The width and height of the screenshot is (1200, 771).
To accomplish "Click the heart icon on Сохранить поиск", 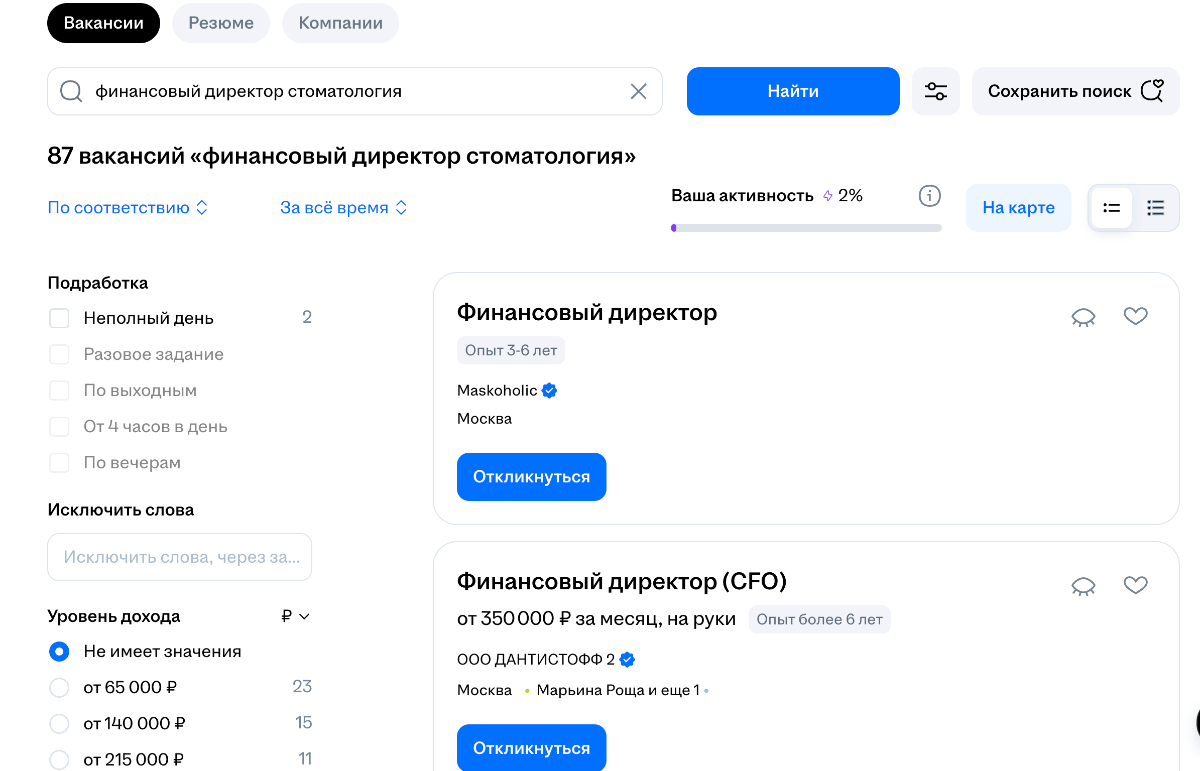I will pos(1152,91).
